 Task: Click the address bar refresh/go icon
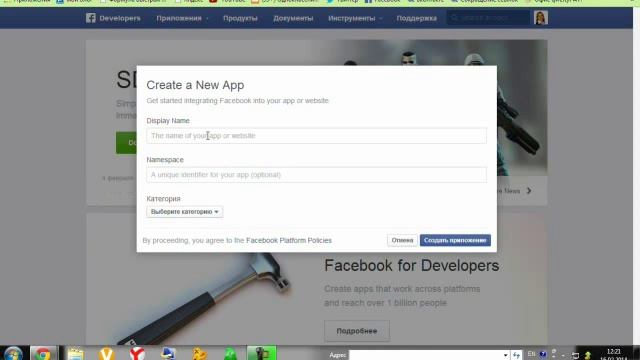click(x=516, y=355)
